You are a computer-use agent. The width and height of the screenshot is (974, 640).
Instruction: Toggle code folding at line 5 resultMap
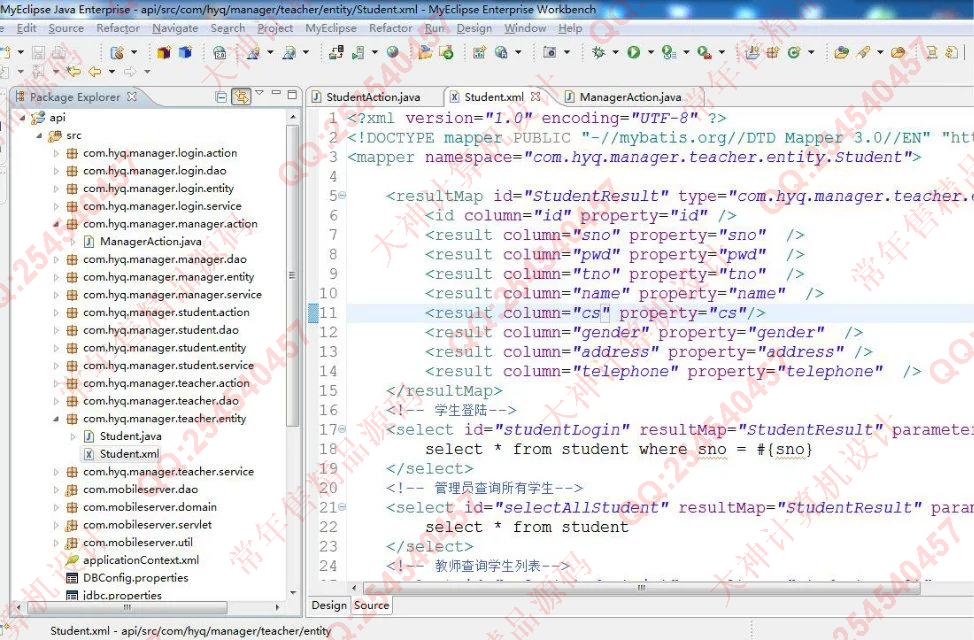click(342, 196)
